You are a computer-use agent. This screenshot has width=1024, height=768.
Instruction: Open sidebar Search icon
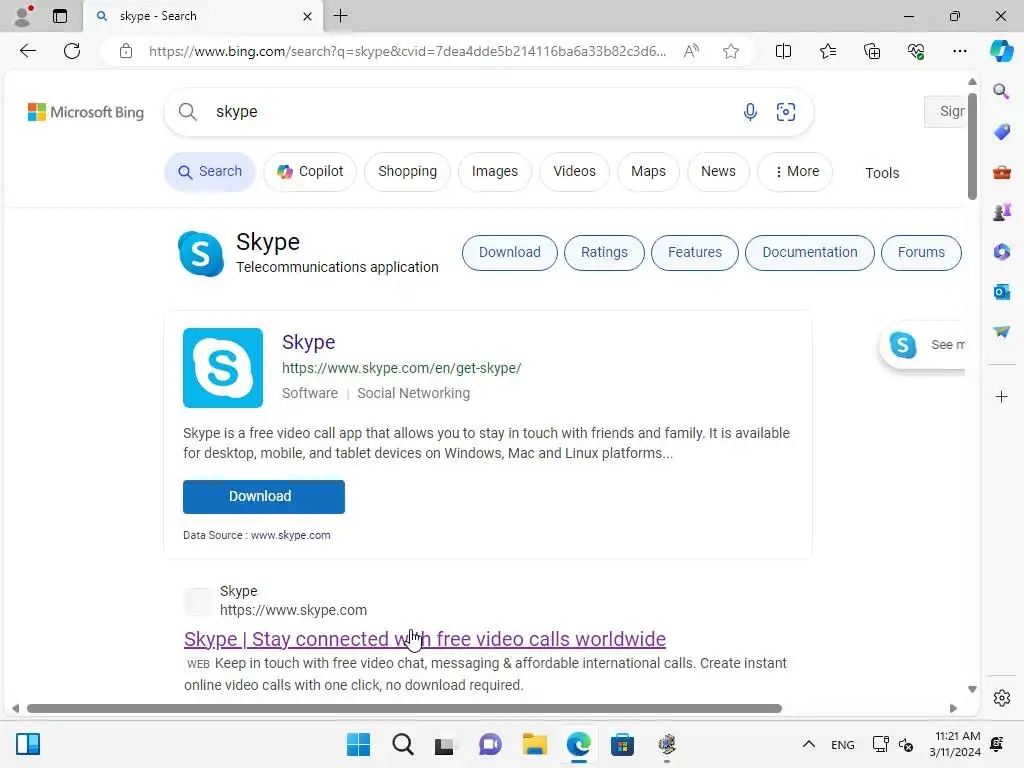pyautogui.click(x=1001, y=91)
